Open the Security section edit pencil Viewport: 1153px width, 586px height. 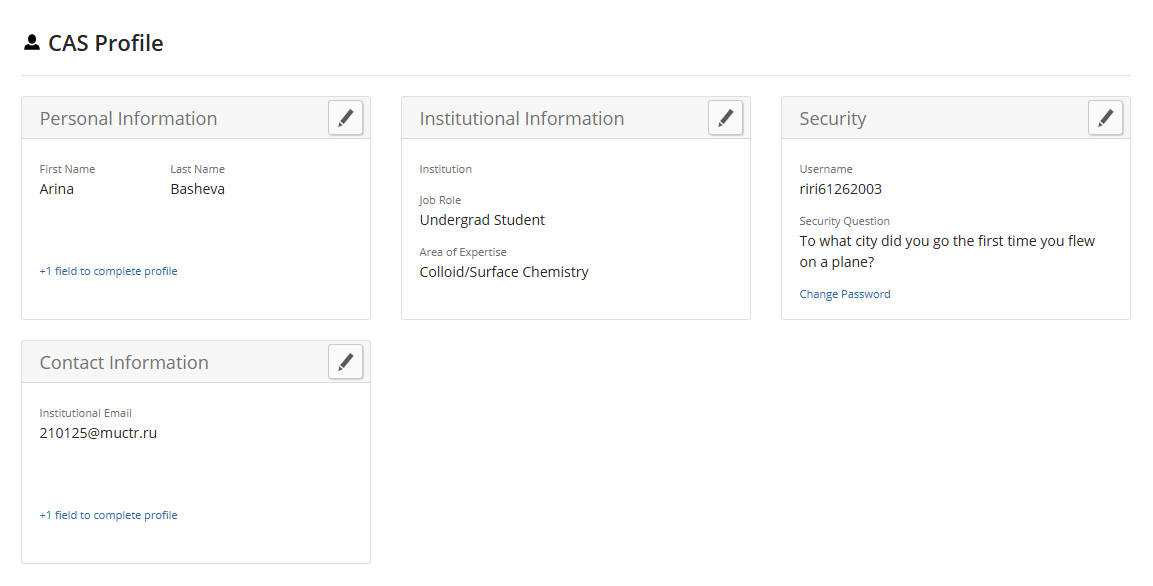(x=1105, y=118)
